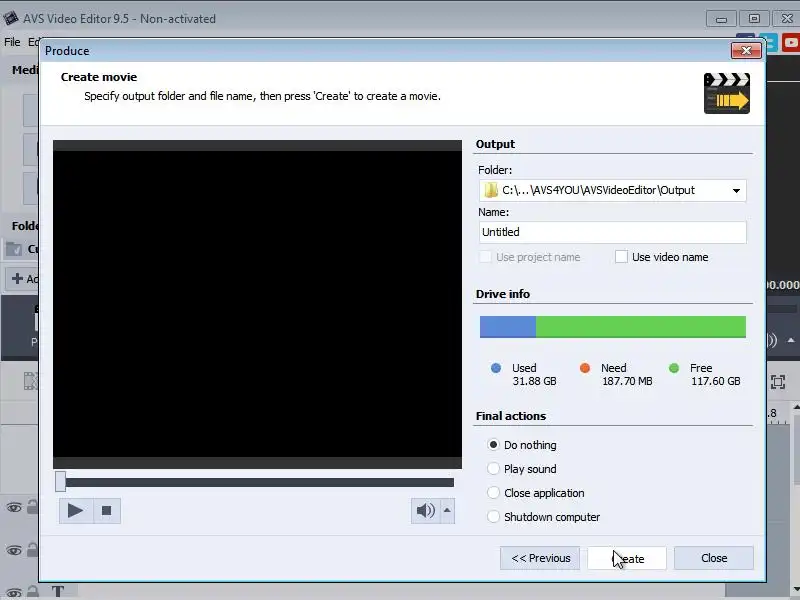Click the yellow folder icon in Folder field

(x=491, y=190)
